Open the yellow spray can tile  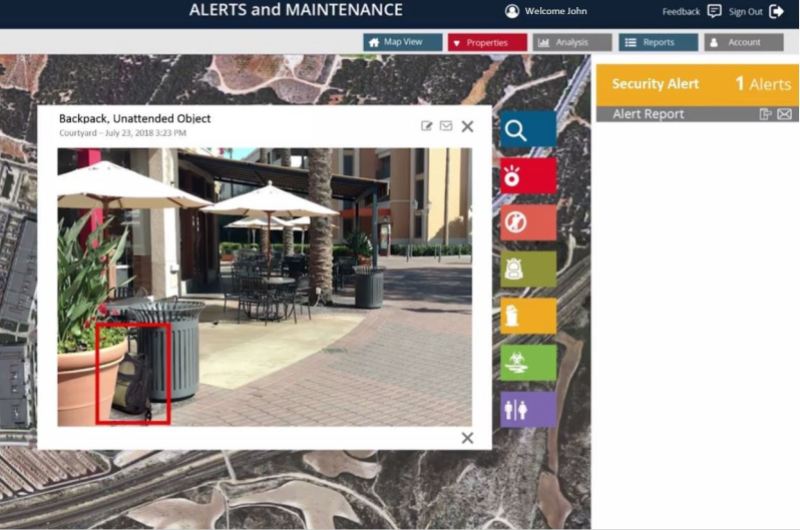pos(528,316)
